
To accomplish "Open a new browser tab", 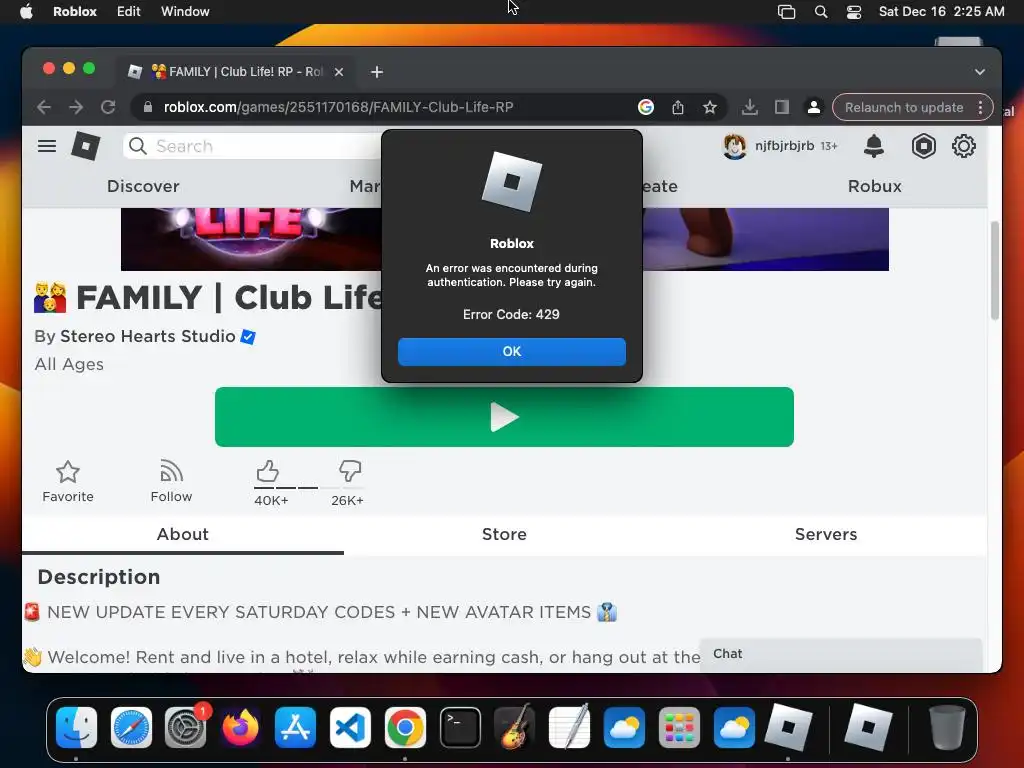I will (377, 72).
